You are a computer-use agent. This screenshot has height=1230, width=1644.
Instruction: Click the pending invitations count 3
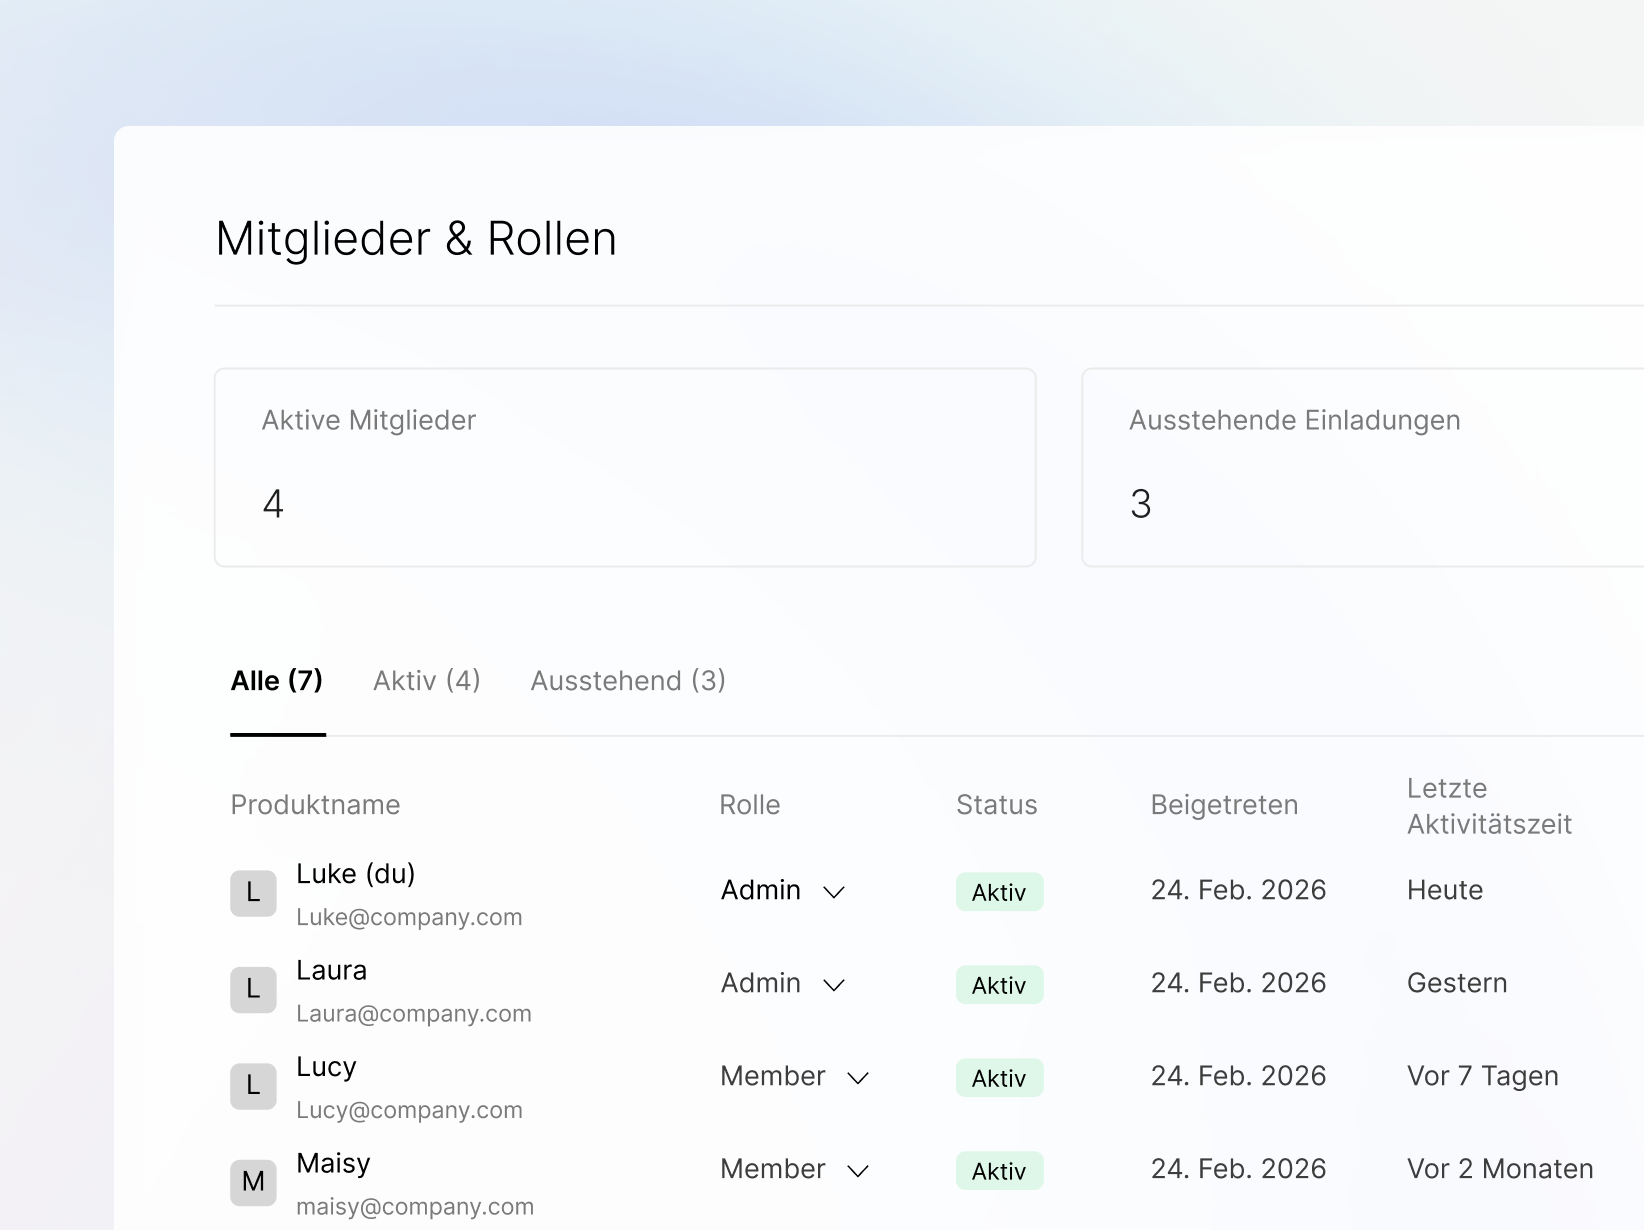1141,504
